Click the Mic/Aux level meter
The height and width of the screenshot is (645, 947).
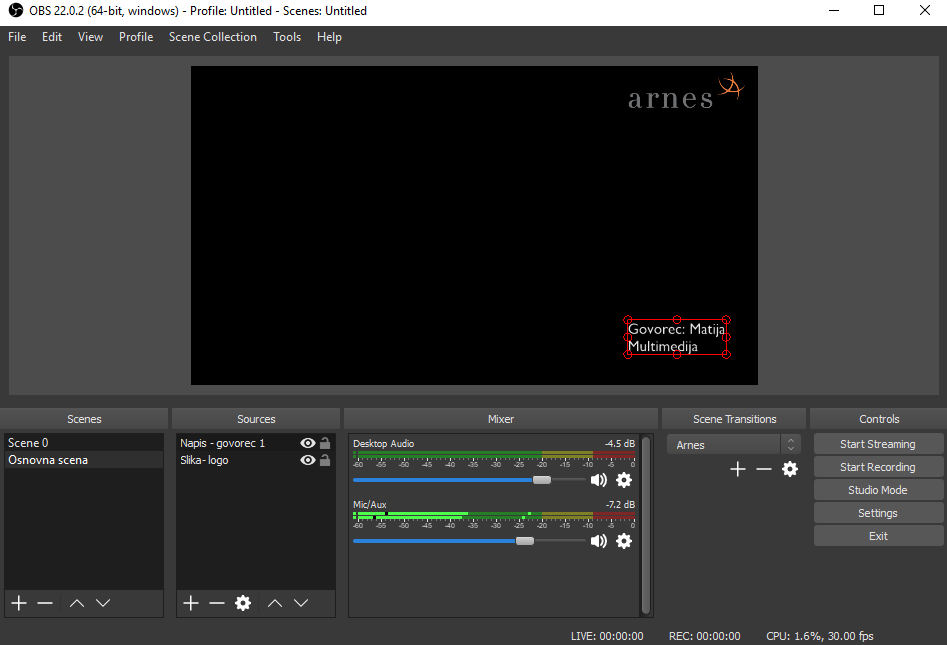click(494, 515)
